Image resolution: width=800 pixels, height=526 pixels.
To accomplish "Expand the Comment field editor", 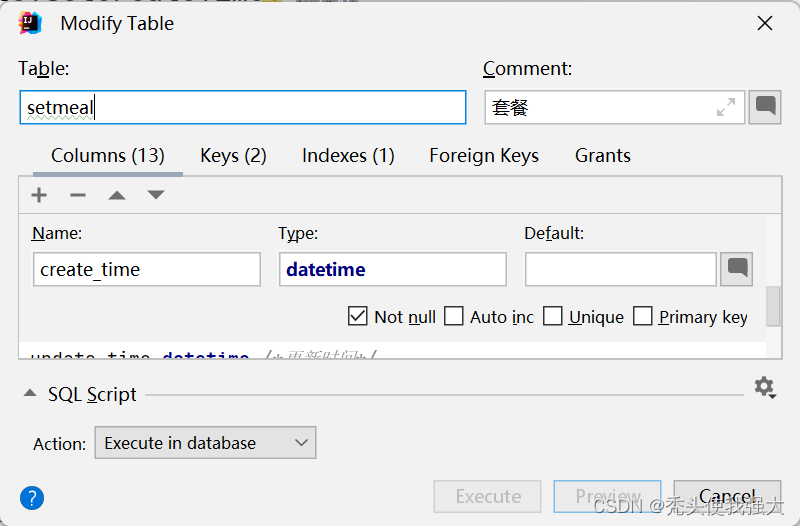I will [726, 107].
